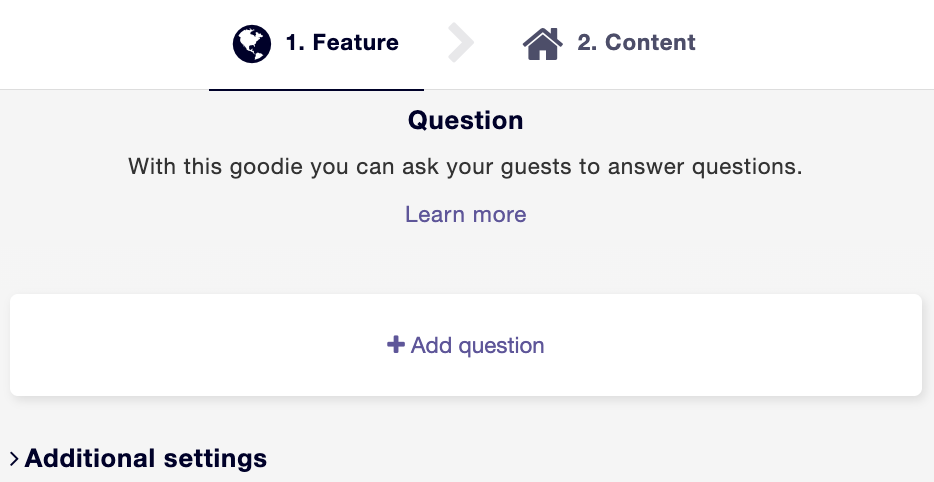
Task: Click the gray arrow between the steps
Action: click(x=460, y=43)
